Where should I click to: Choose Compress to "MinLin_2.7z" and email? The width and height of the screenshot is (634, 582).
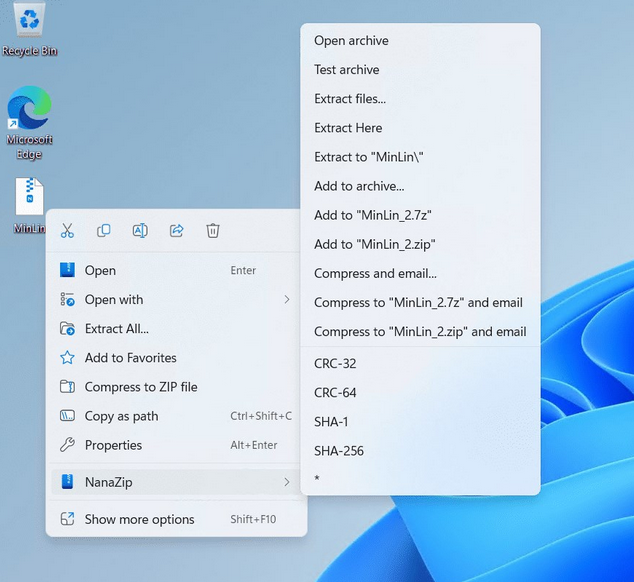point(421,303)
